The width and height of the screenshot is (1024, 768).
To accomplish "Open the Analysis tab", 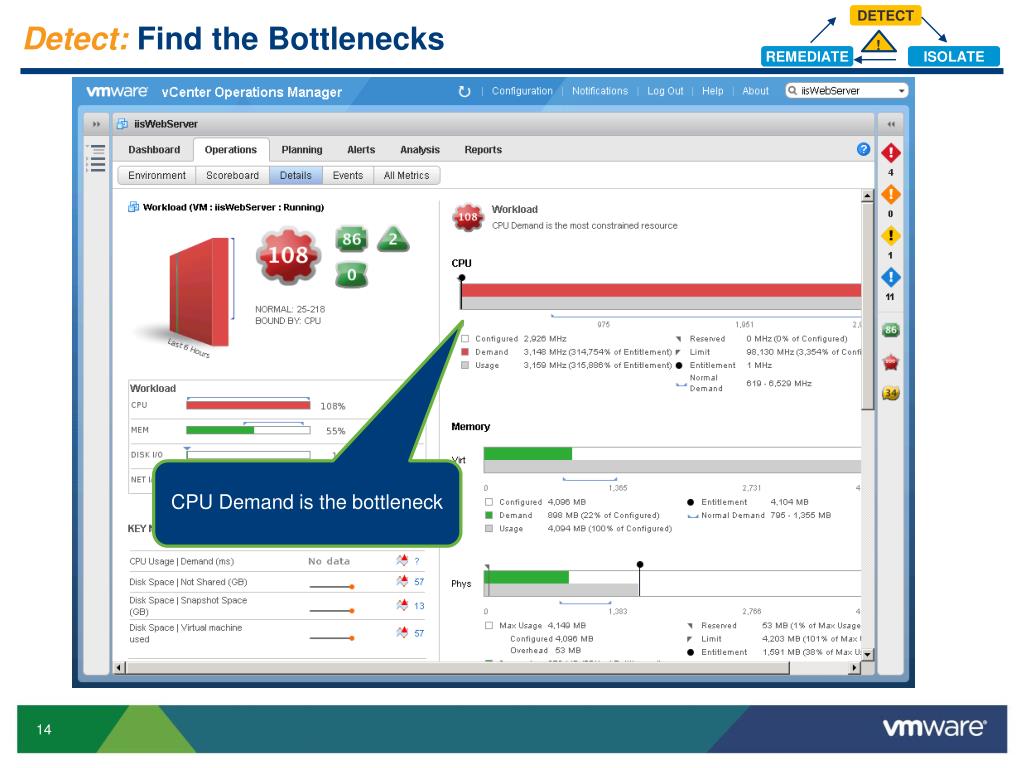I will point(420,150).
